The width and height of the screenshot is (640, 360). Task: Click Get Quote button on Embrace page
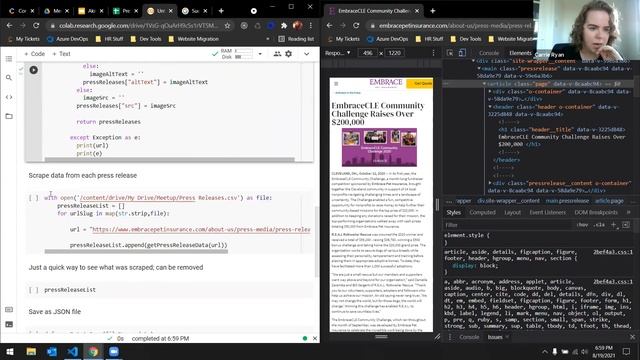tap(420, 83)
